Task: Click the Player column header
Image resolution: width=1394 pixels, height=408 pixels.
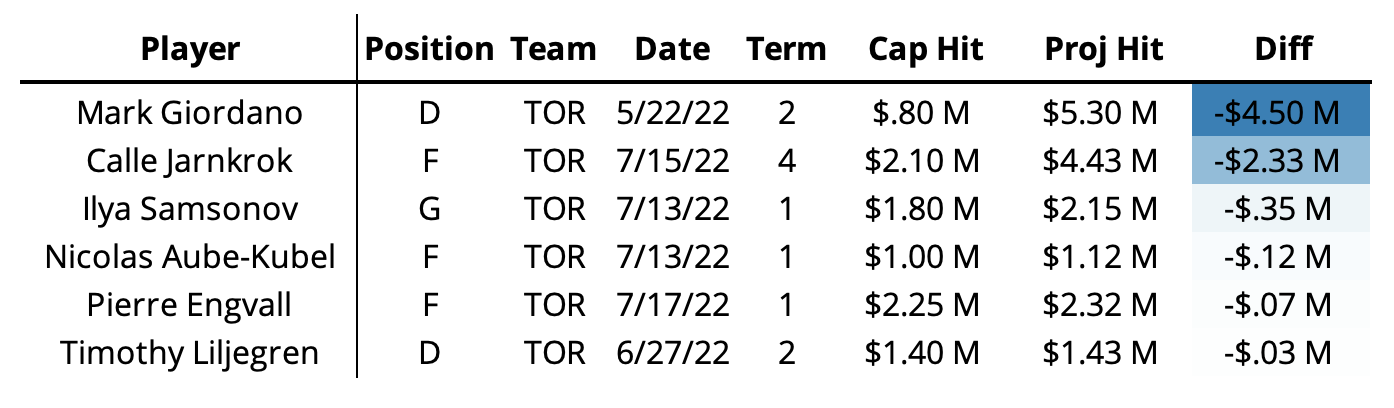Action: click(190, 49)
